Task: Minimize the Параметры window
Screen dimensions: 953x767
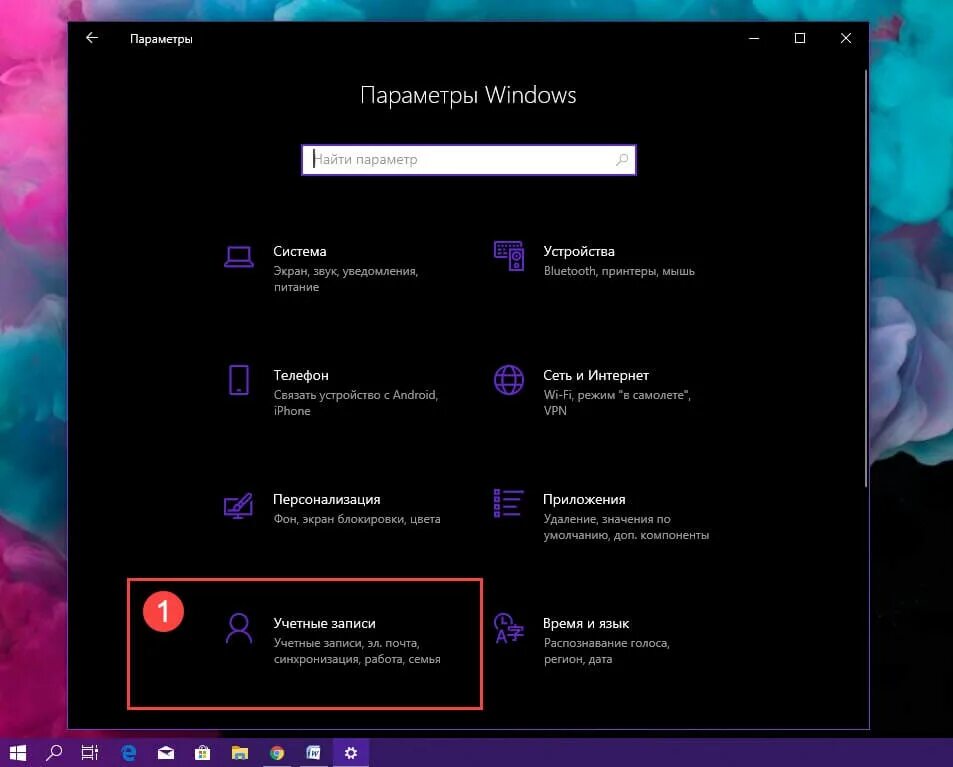Action: click(754, 38)
